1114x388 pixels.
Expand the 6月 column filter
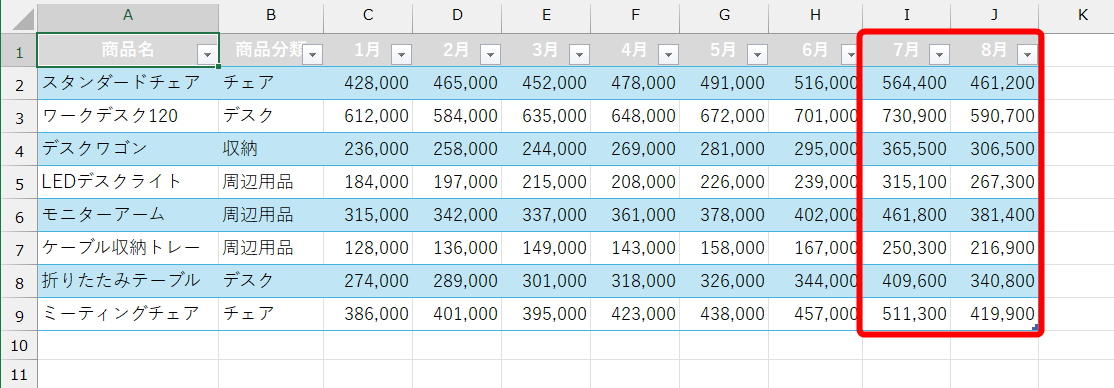pyautogui.click(x=848, y=54)
